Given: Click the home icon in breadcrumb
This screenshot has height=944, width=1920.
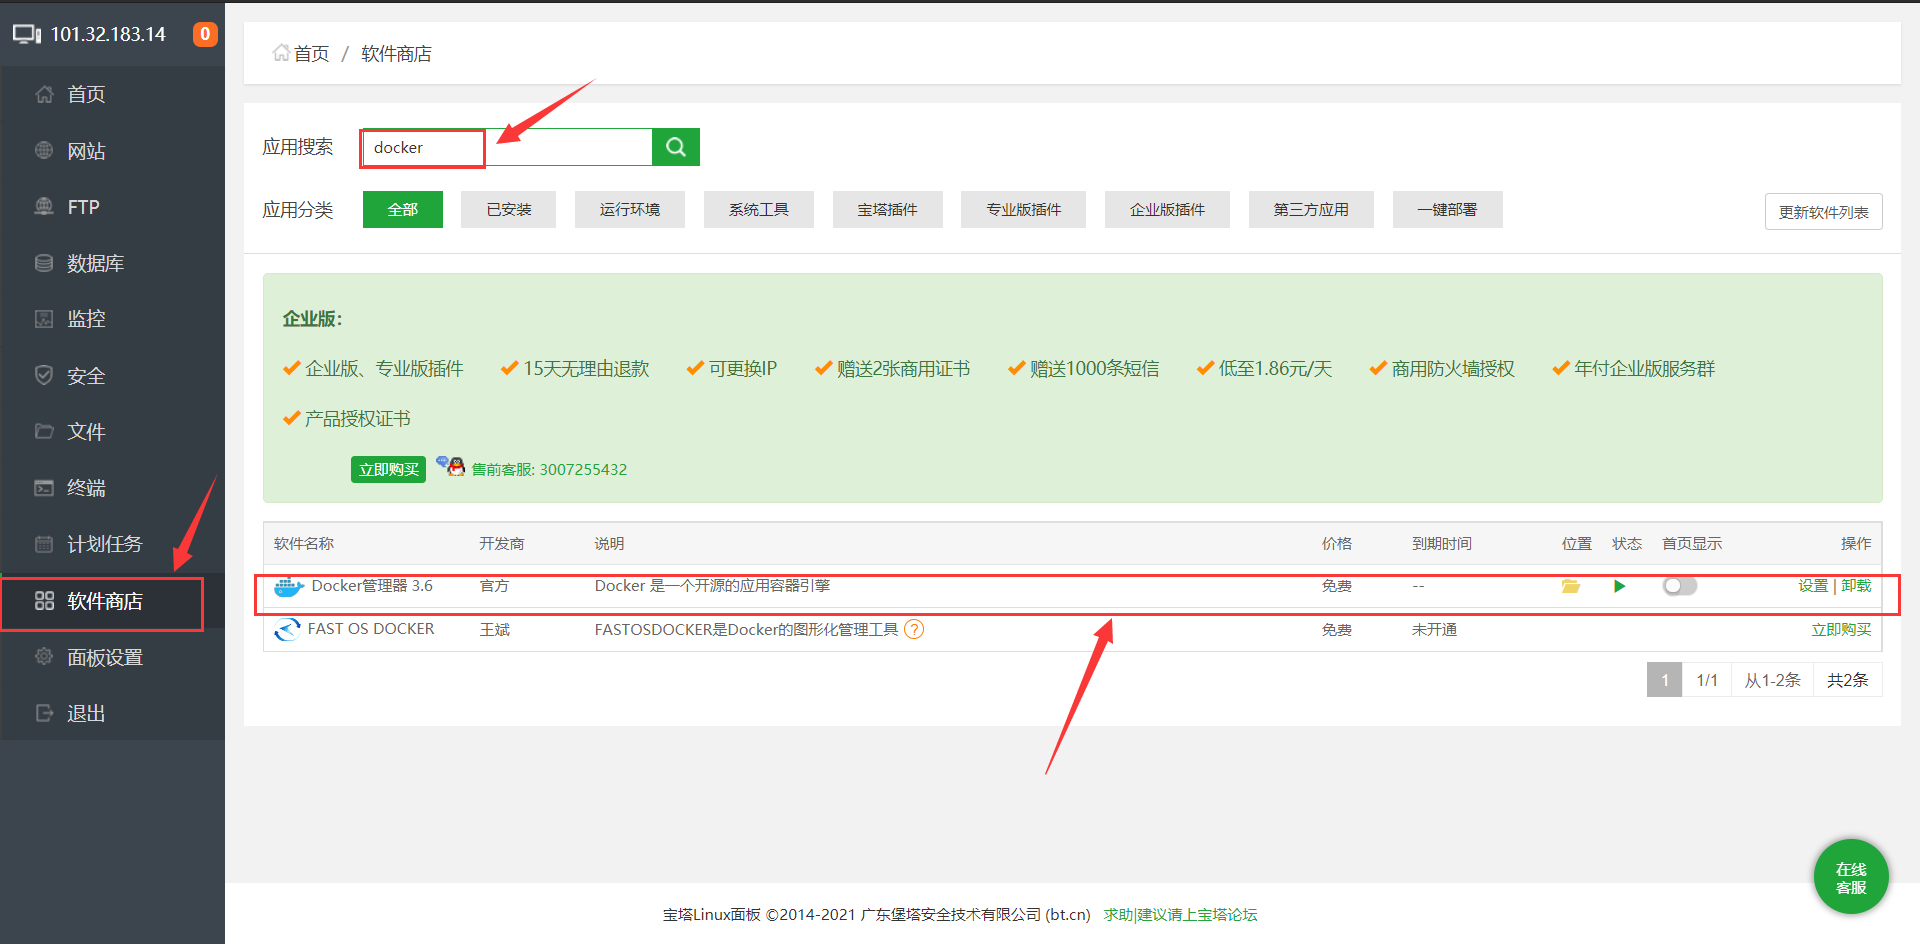Looking at the screenshot, I should (x=281, y=53).
